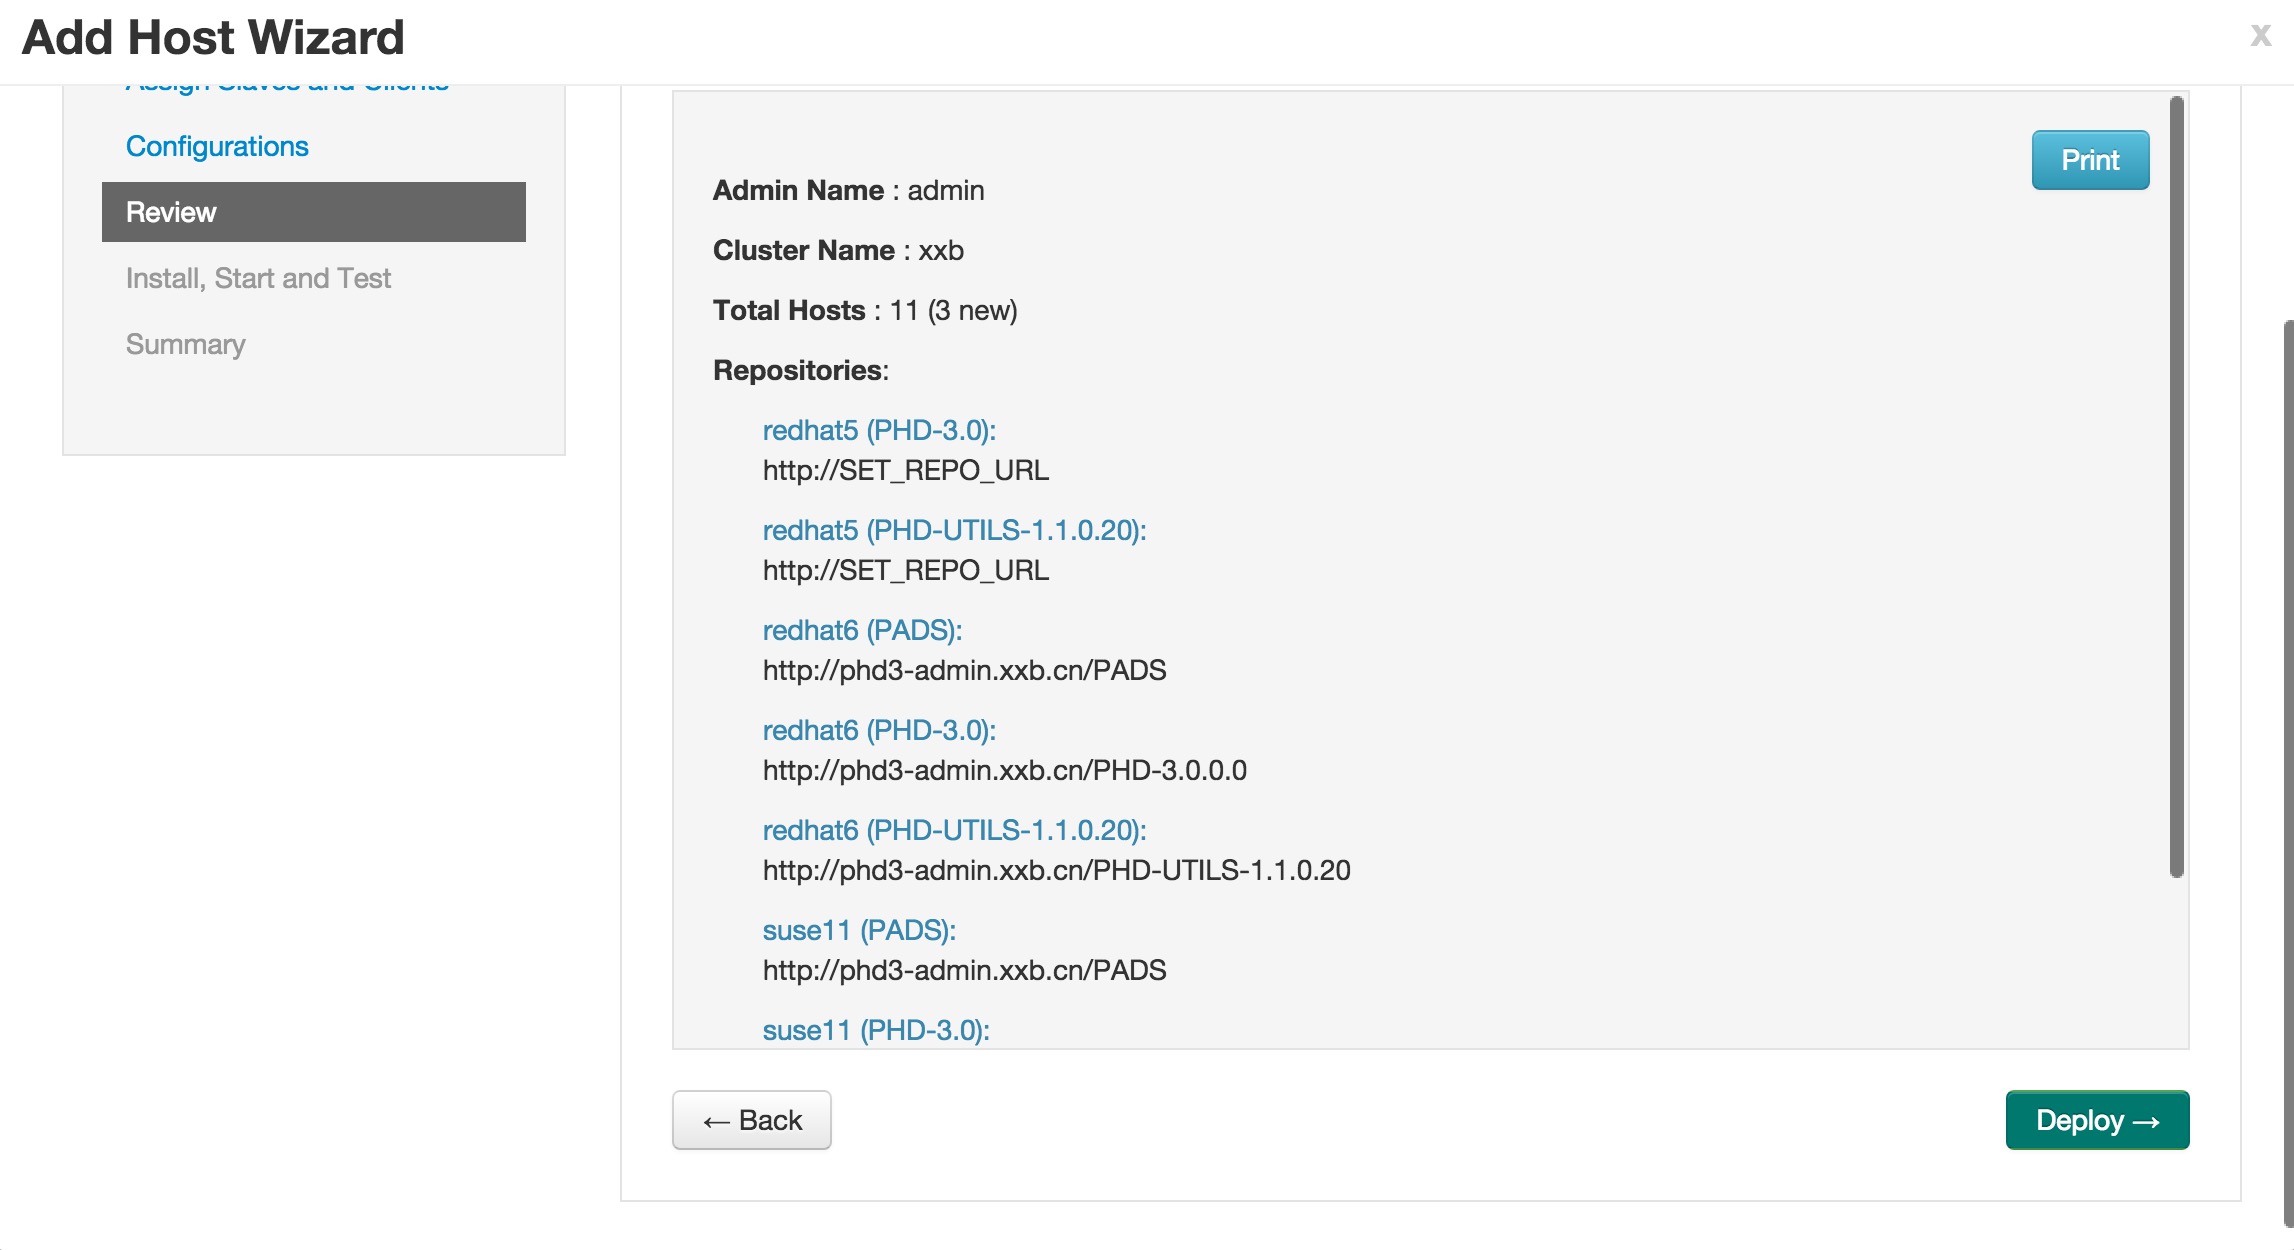Select the Configurations wizard step
Image resolution: width=2294 pixels, height=1250 pixels.
pyautogui.click(x=215, y=146)
